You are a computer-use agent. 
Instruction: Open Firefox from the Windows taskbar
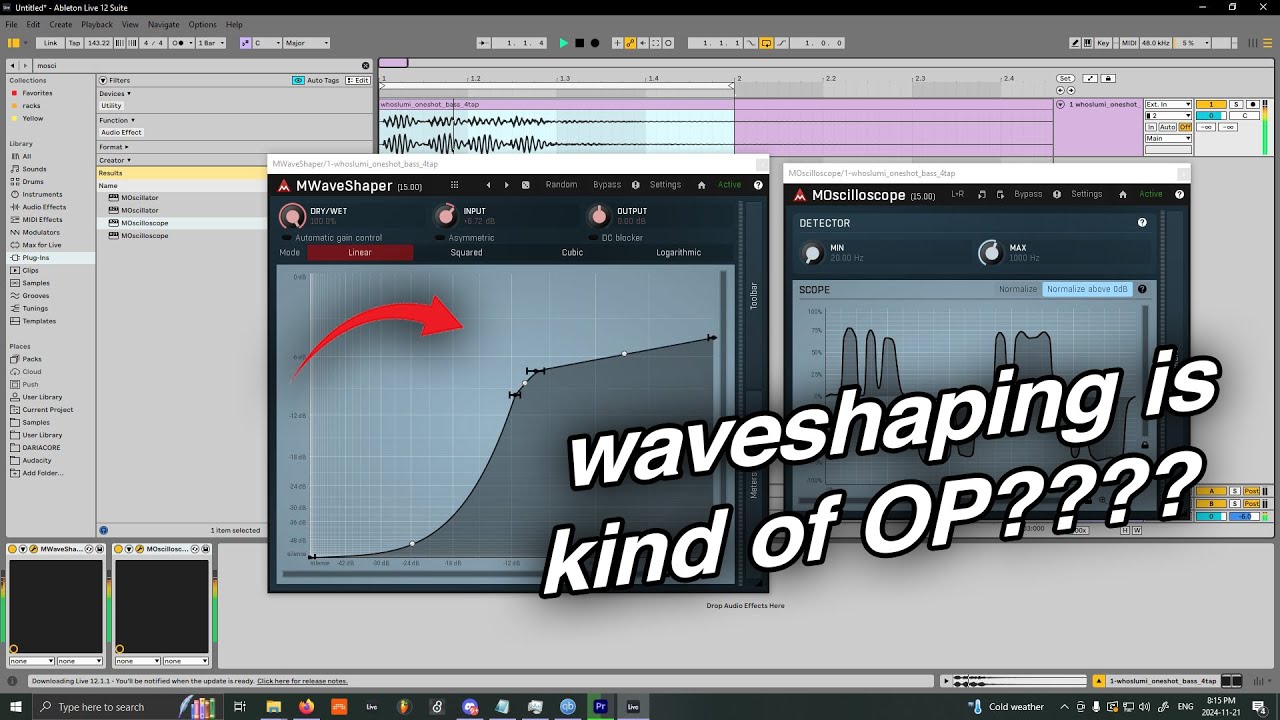pyautogui.click(x=306, y=706)
